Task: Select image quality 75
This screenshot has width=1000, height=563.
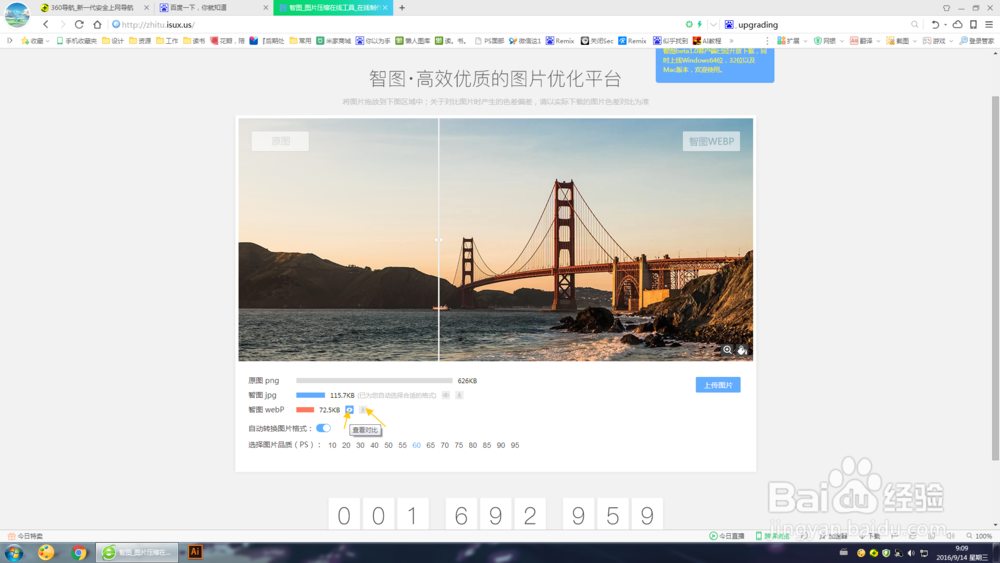Action: 459,445
